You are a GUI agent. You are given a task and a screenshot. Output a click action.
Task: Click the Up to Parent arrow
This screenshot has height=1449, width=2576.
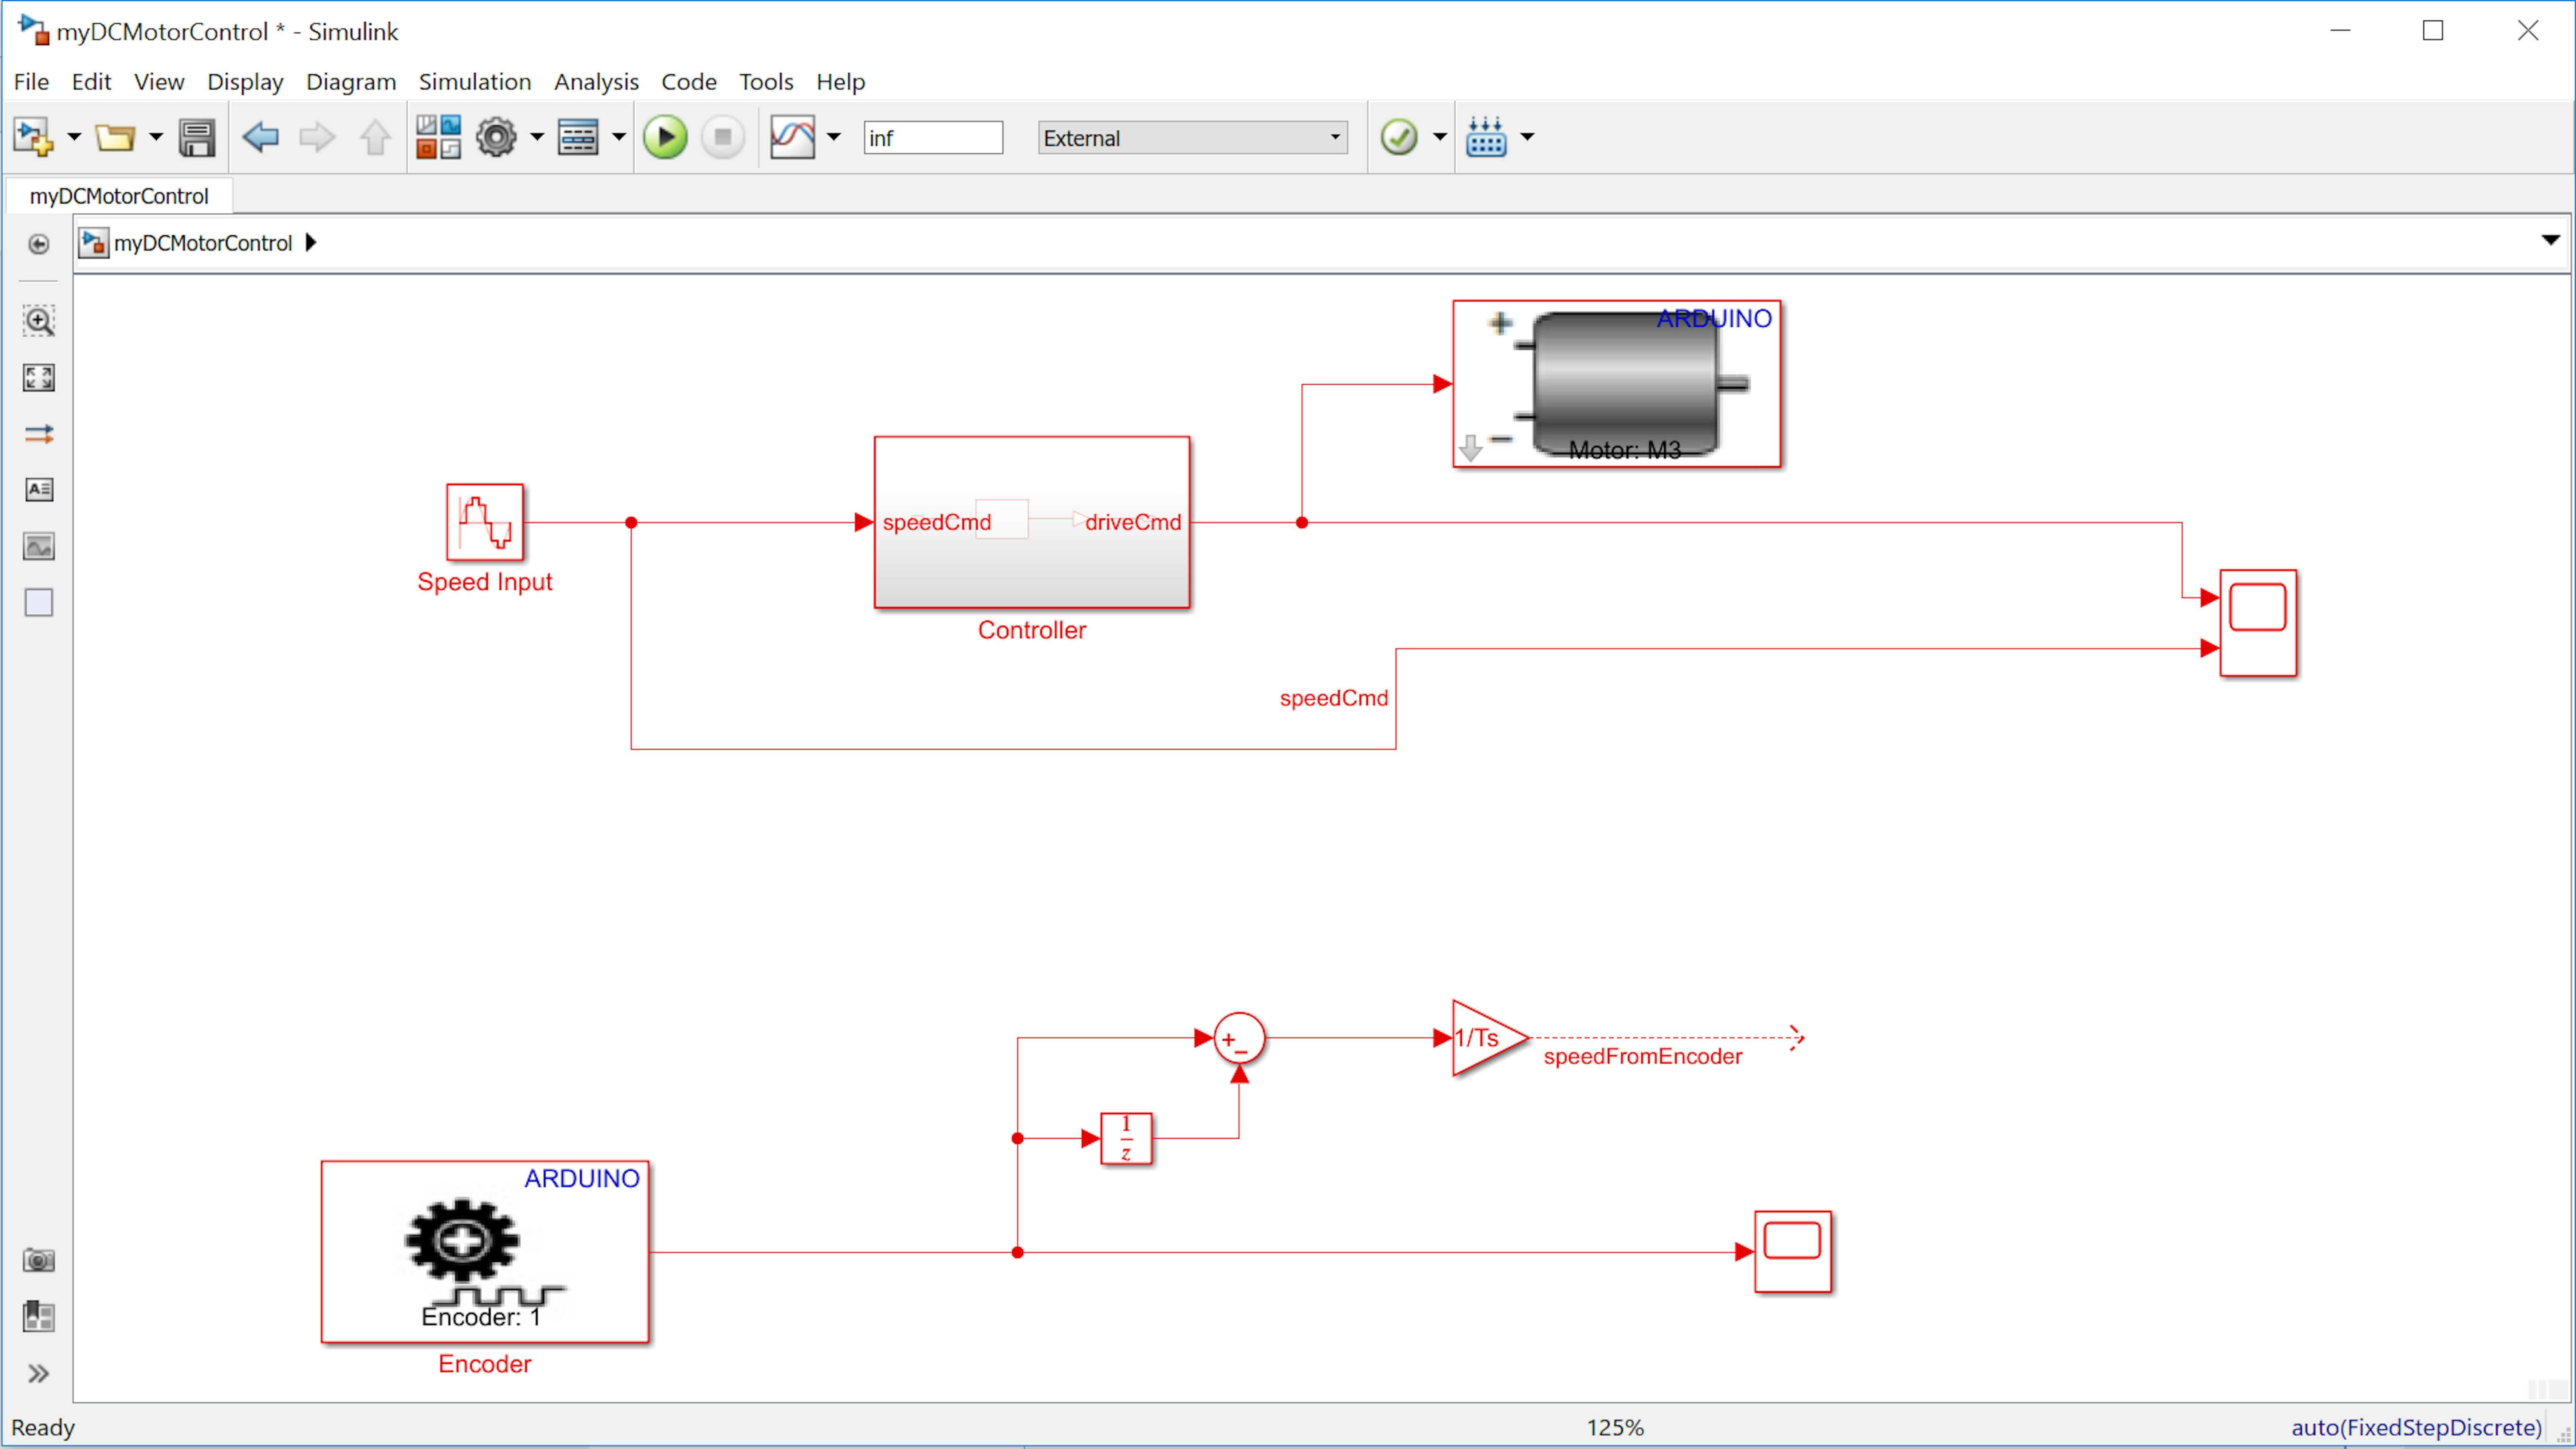pyautogui.click(x=375, y=137)
